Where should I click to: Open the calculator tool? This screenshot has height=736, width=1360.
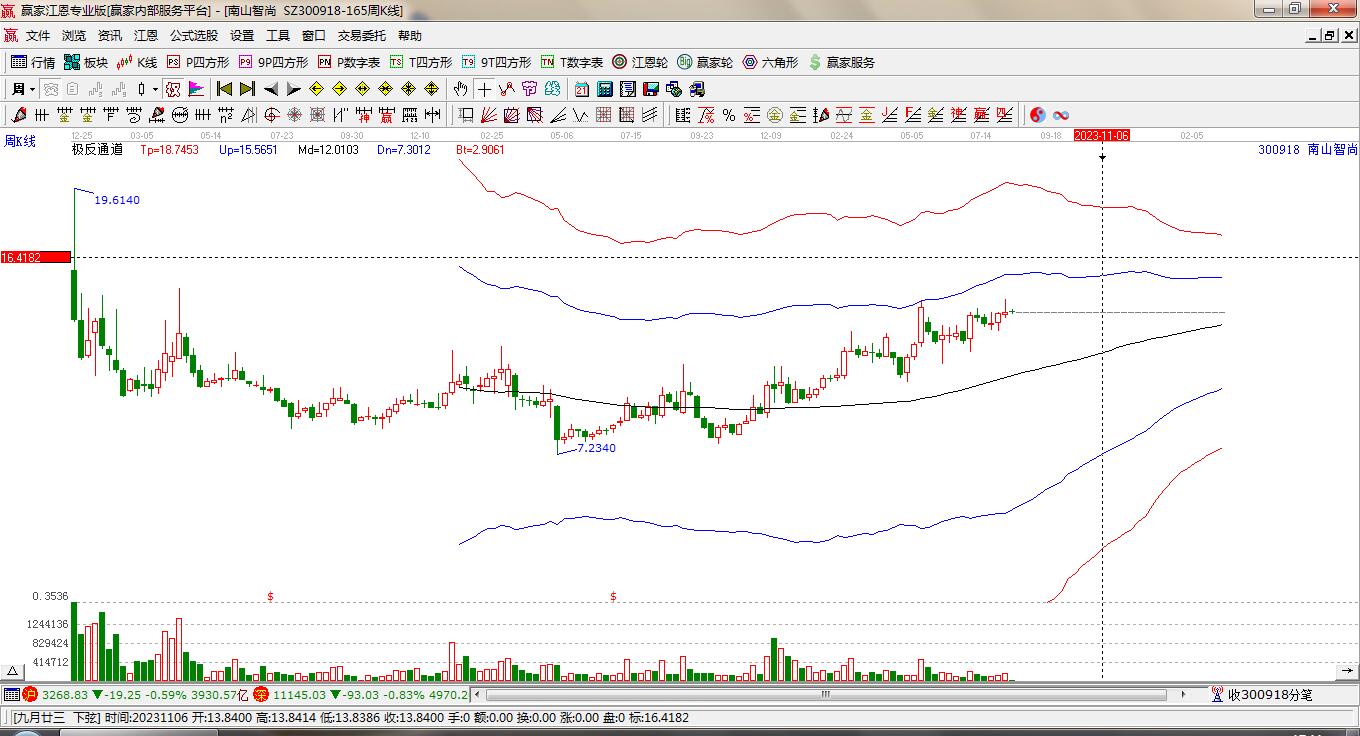pyautogui.click(x=605, y=89)
